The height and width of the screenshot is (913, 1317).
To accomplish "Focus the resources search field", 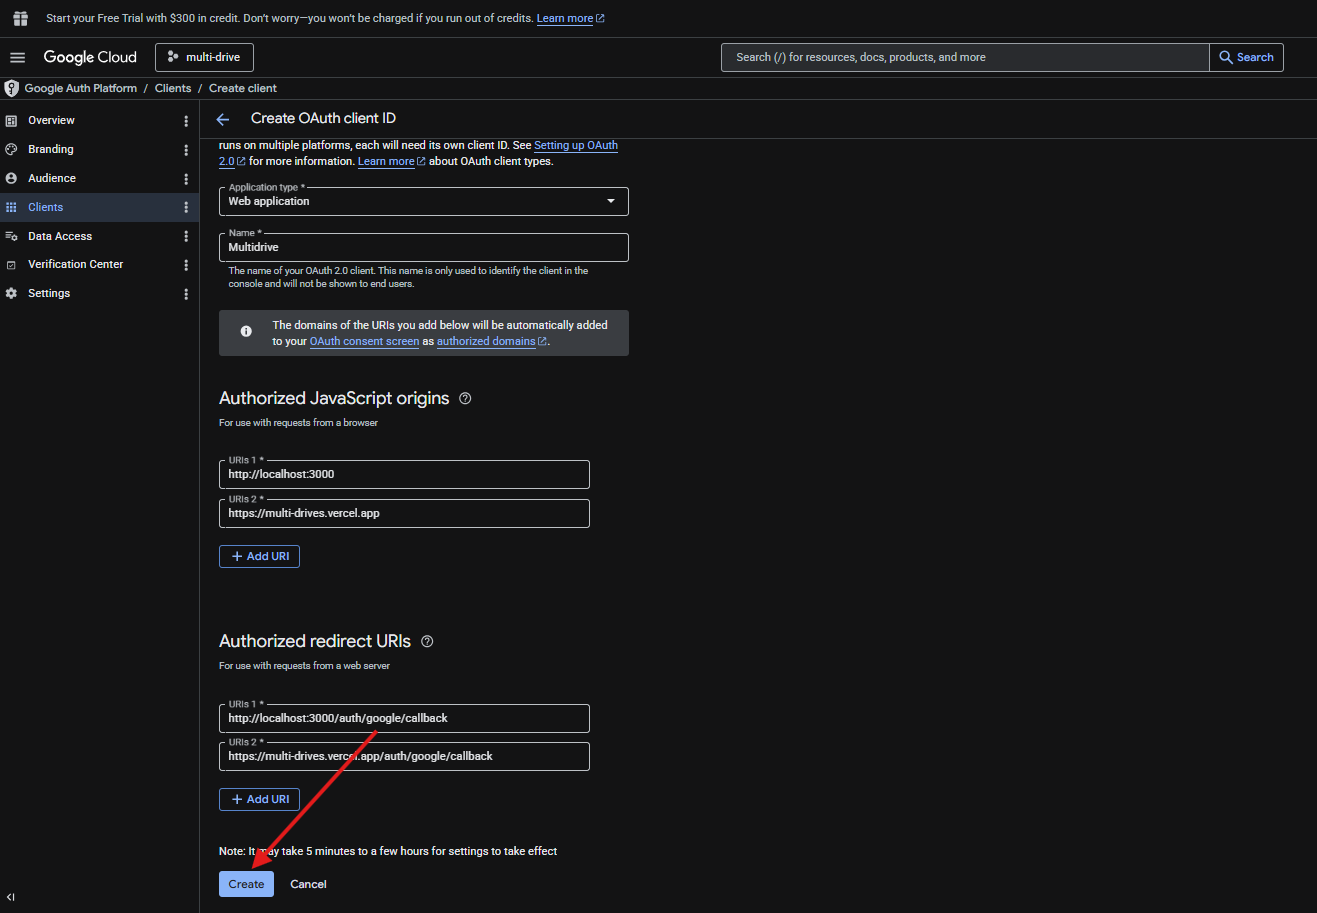I will coord(965,57).
